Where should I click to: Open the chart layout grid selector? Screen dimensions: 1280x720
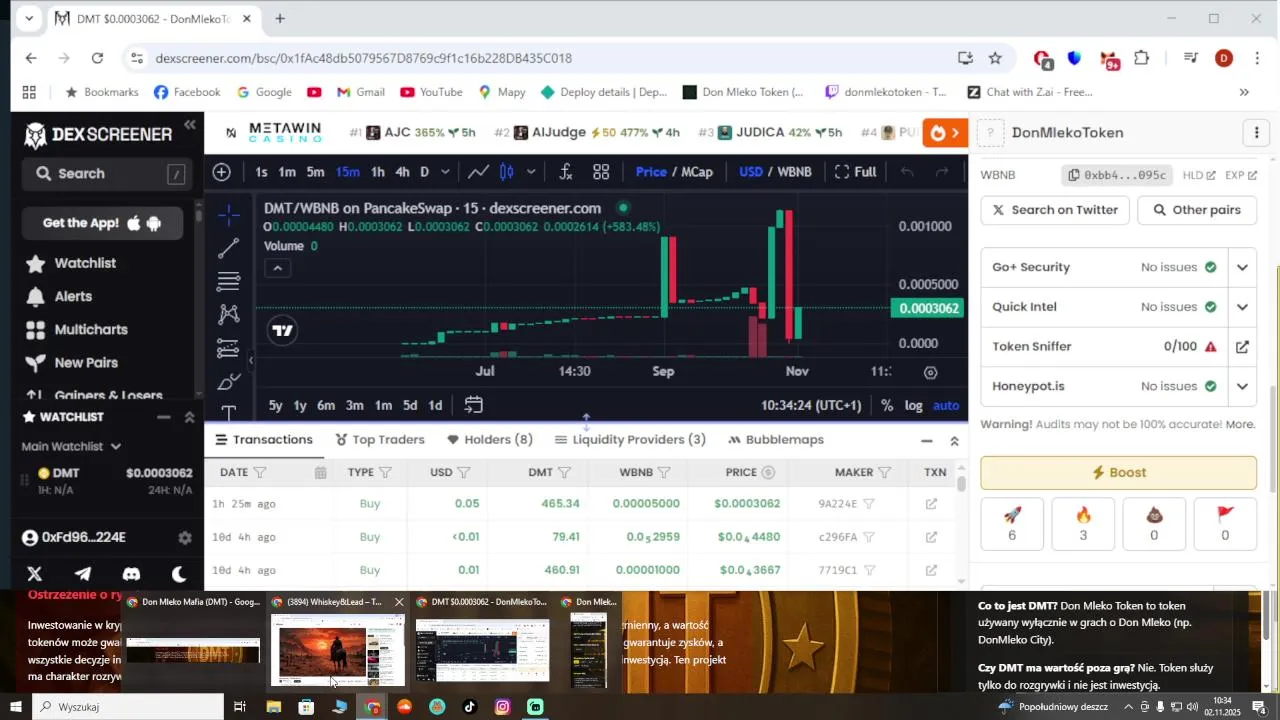click(x=601, y=172)
